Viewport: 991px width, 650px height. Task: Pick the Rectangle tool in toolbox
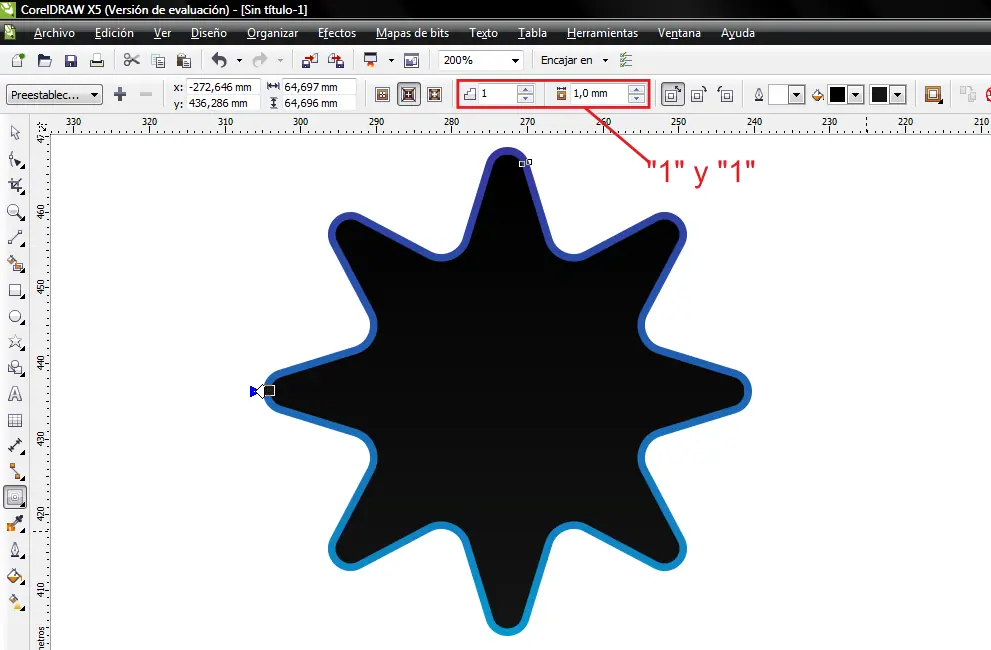(15, 290)
